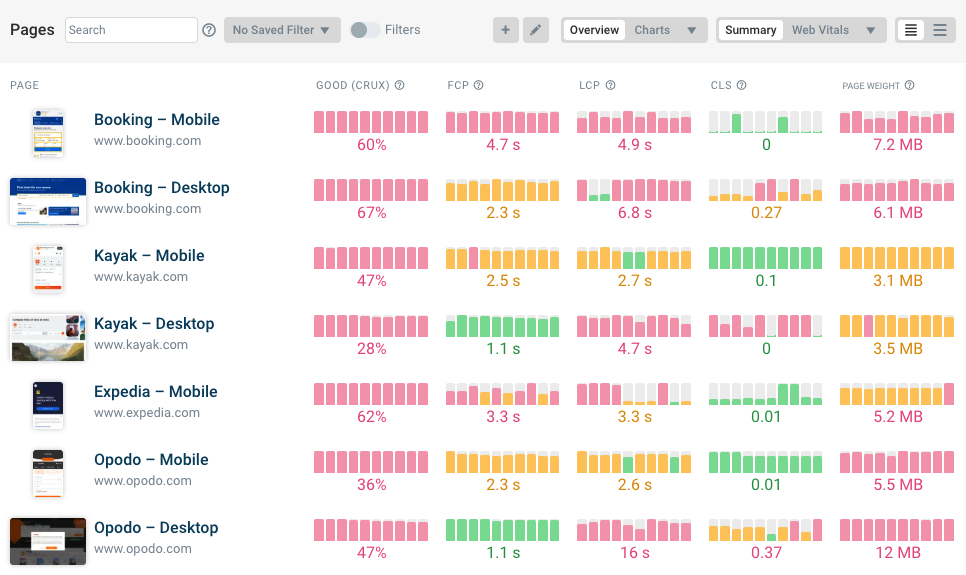Click Kayak – Mobile LCP value 2.7 s
This screenshot has width=966, height=575.
[635, 281]
